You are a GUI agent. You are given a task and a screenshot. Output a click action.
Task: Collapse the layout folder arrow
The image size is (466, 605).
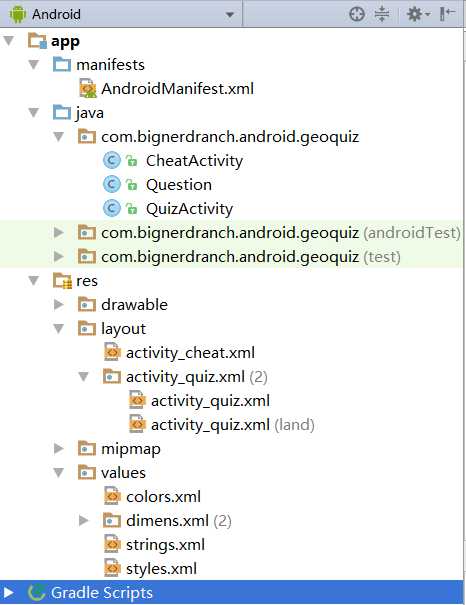(x=59, y=328)
